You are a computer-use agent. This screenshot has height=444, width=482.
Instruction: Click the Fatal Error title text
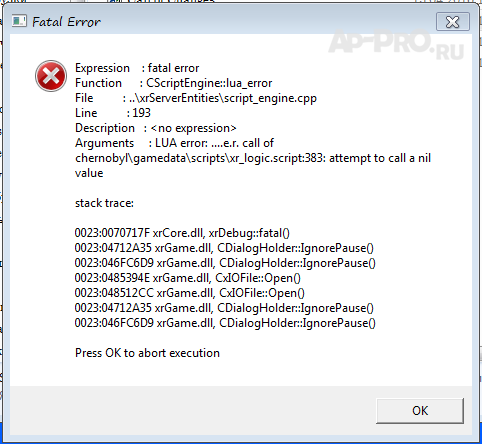click(x=66, y=22)
